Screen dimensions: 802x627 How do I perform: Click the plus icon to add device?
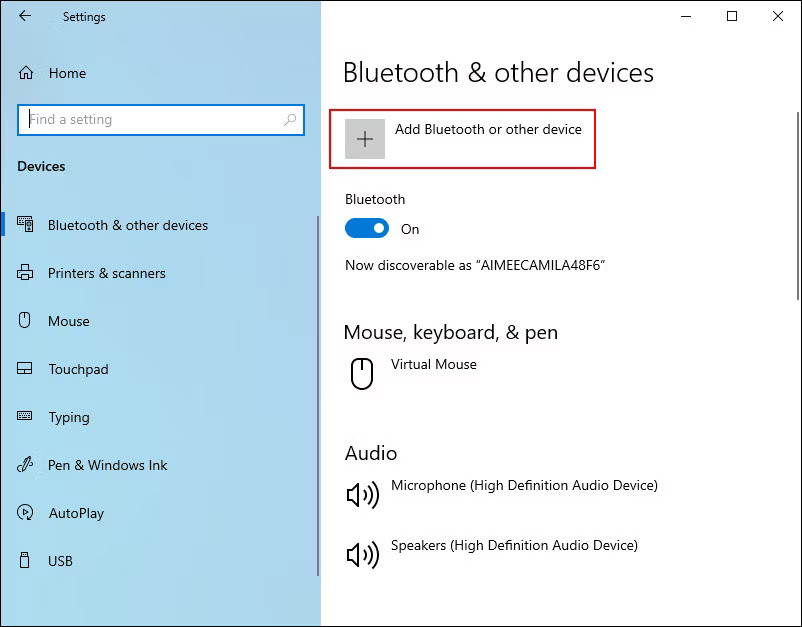(365, 139)
